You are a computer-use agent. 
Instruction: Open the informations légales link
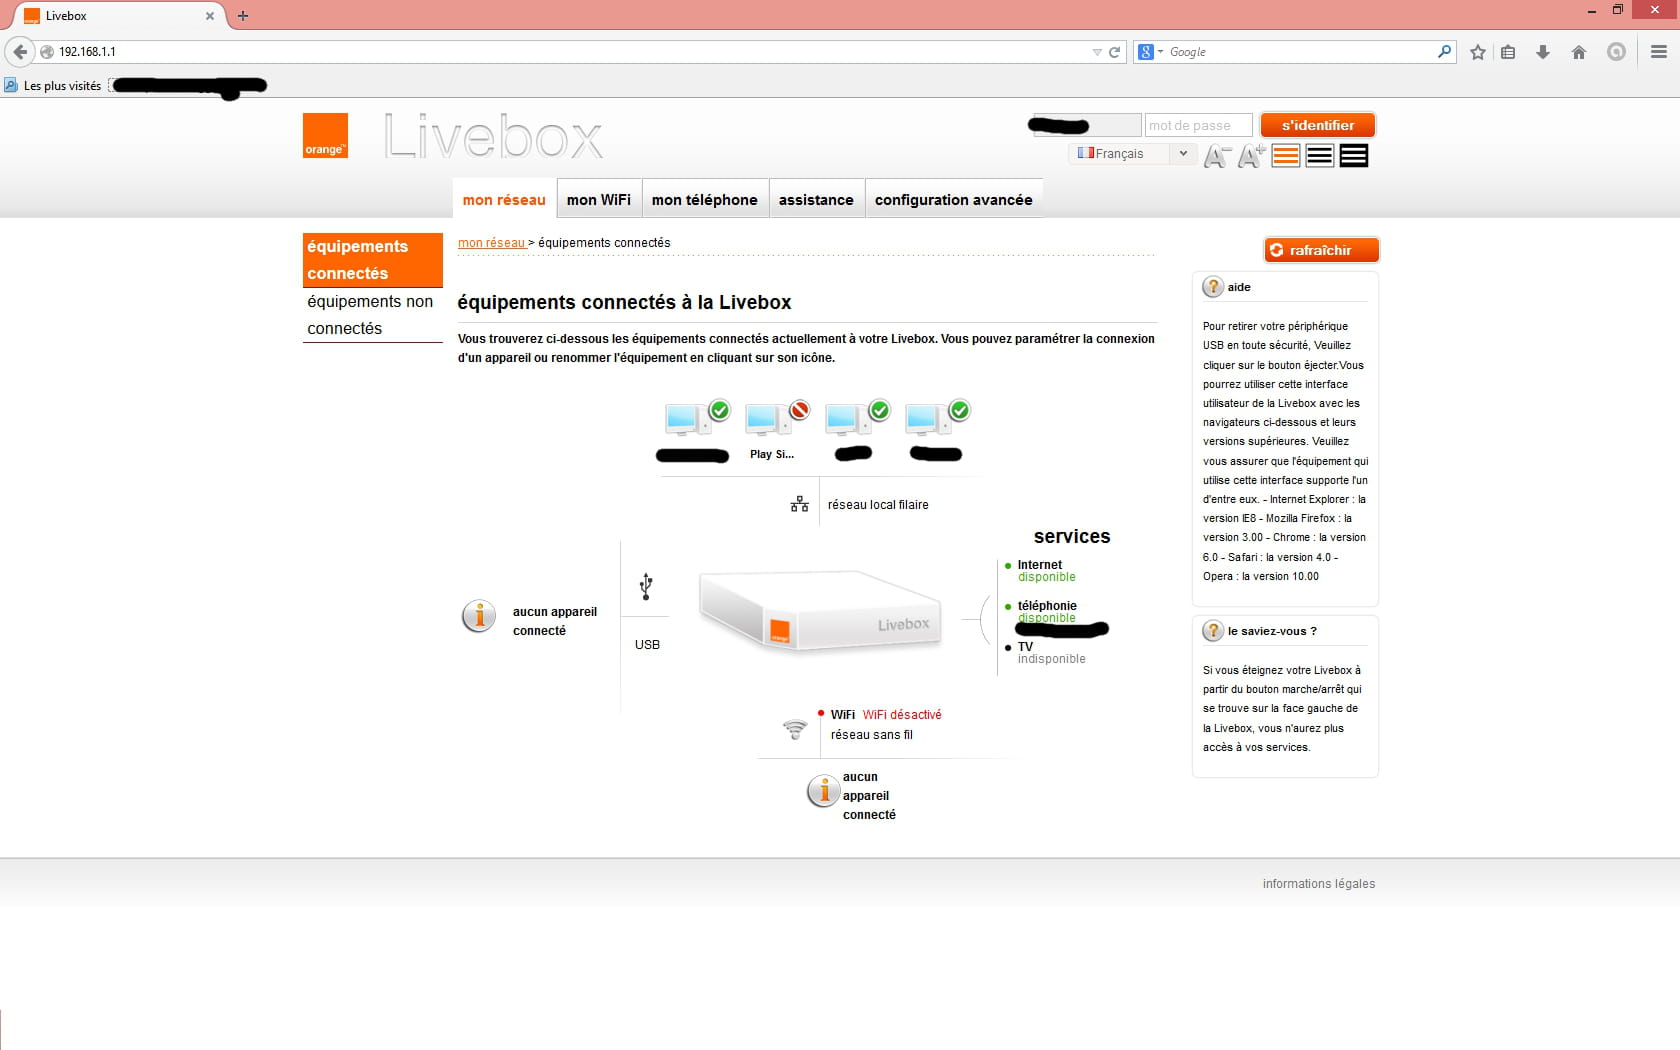coord(1318,884)
